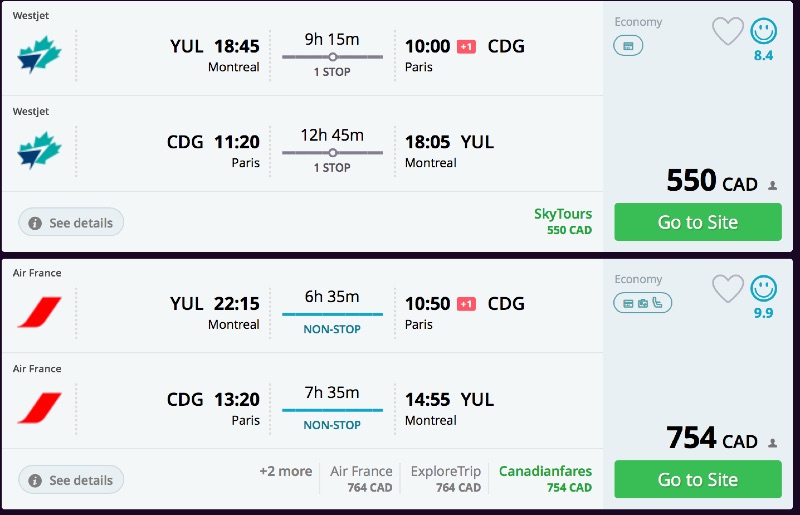Viewport: 800px width, 515px height.
Task: Click the Air France logo on outbound flight
Action: tap(39, 313)
